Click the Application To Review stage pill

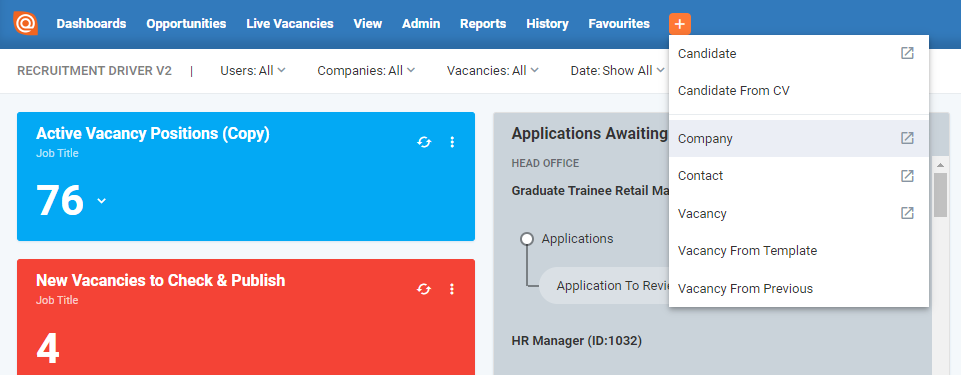(604, 286)
